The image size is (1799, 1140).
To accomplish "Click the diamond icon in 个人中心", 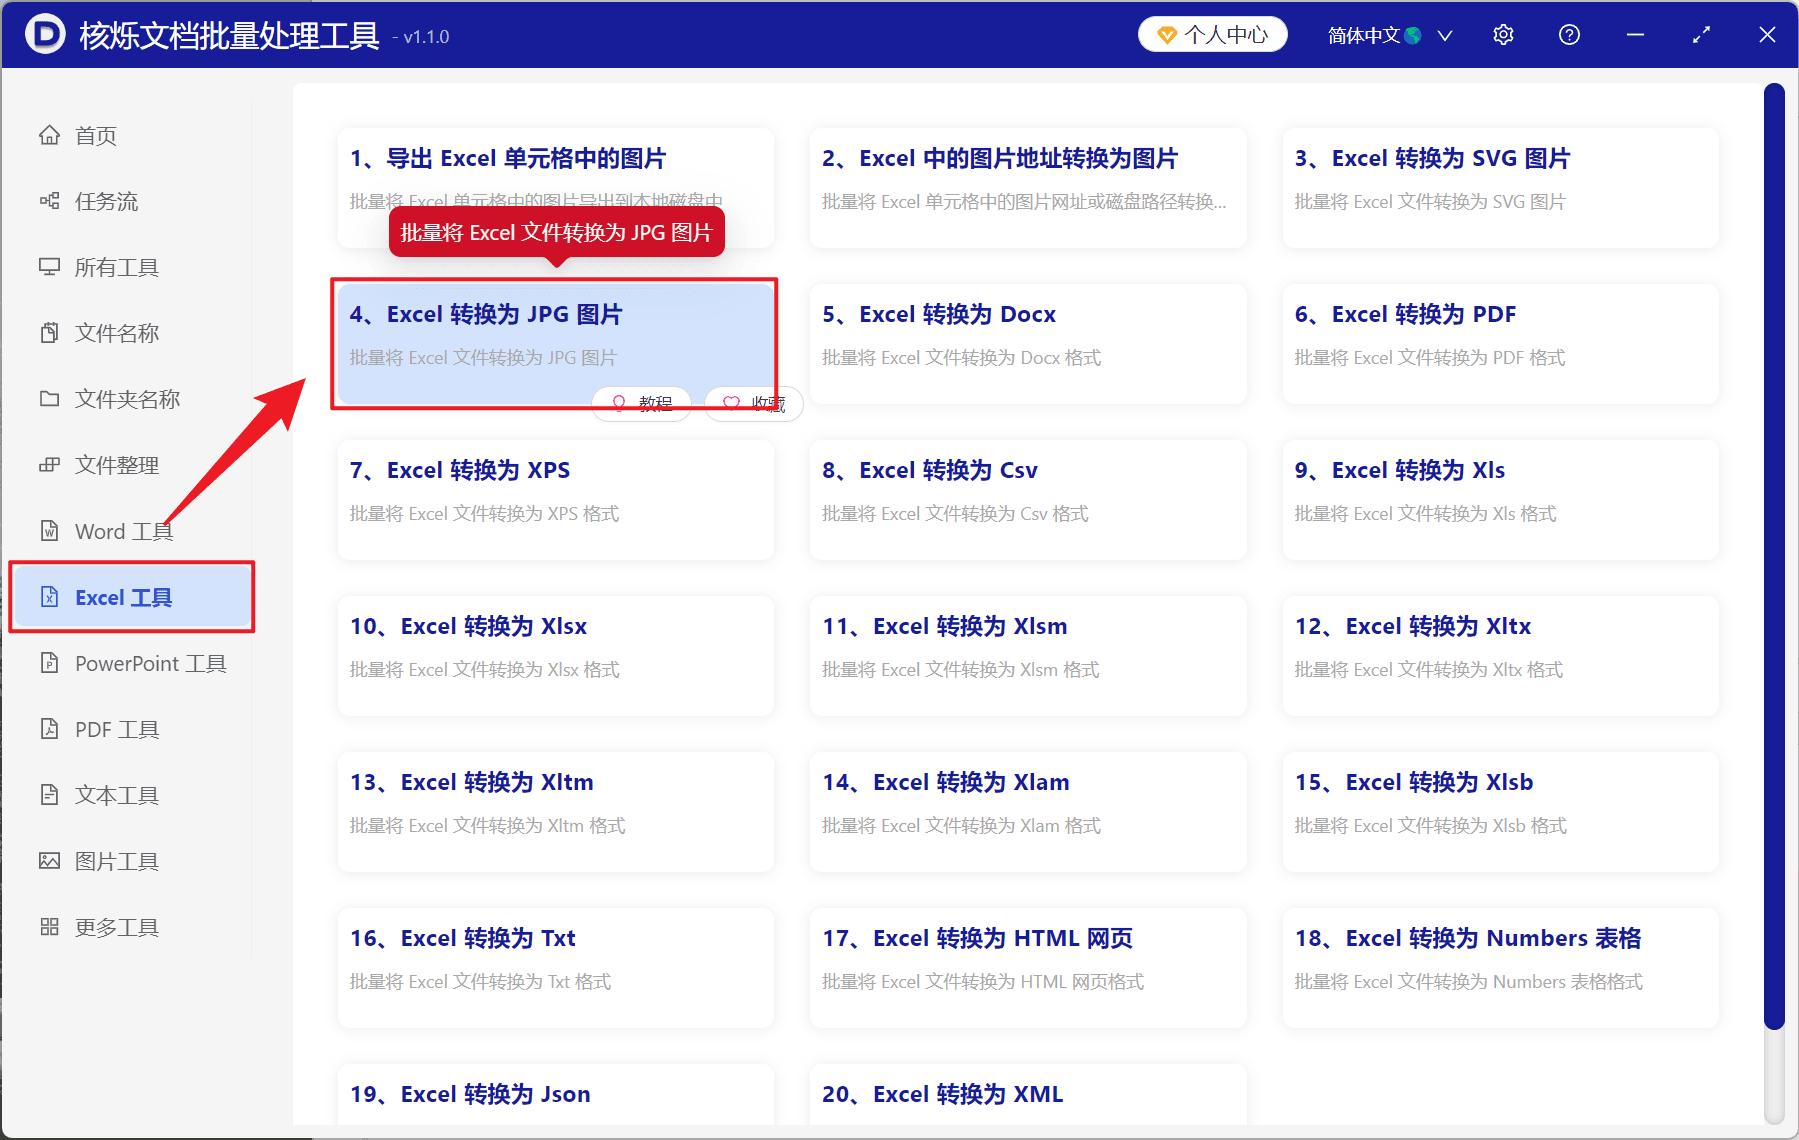I will [1166, 36].
